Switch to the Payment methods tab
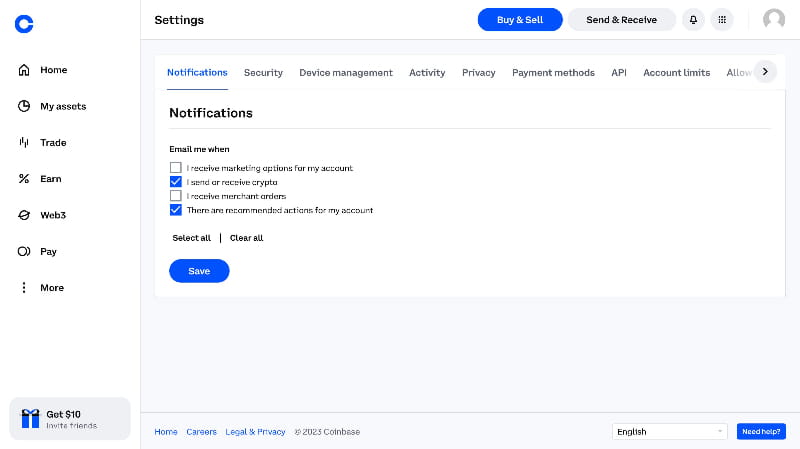800x449 pixels. tap(553, 73)
